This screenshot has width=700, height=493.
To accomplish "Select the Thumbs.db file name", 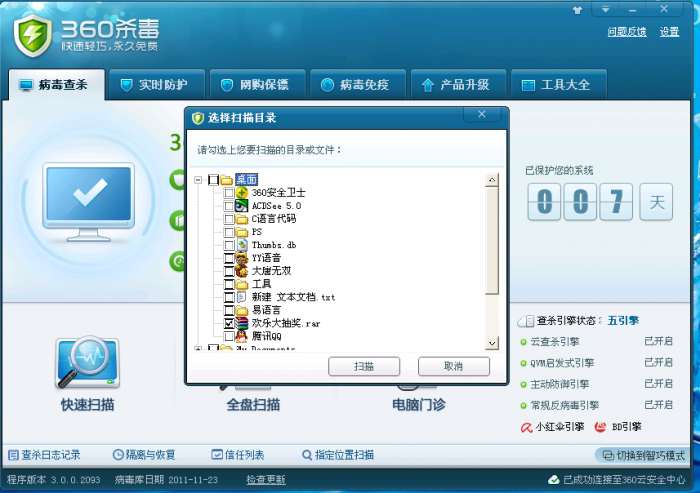I will pyautogui.click(x=274, y=245).
